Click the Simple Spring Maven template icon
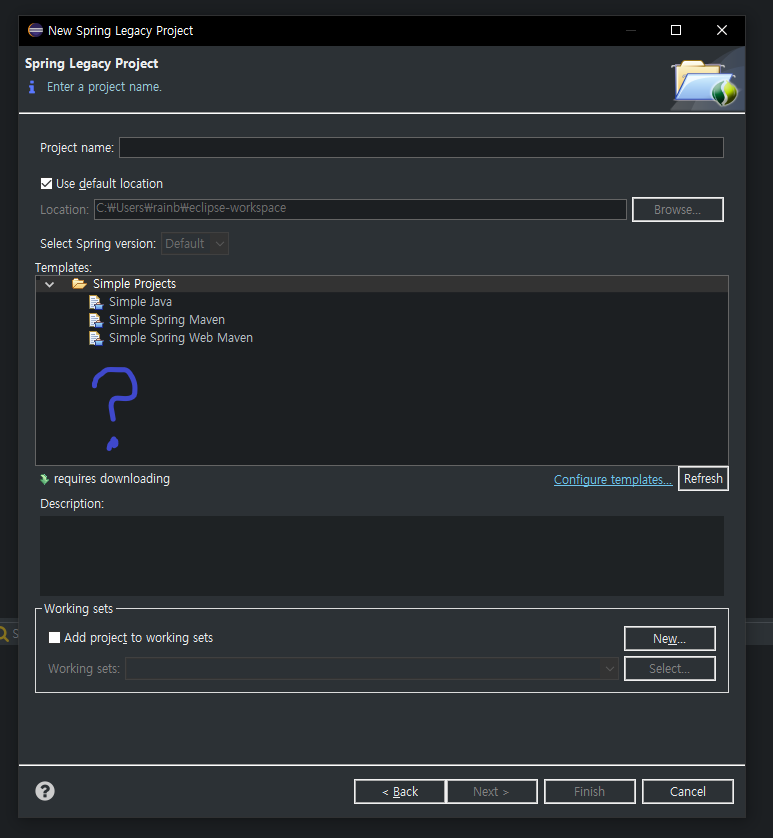 [x=96, y=321]
